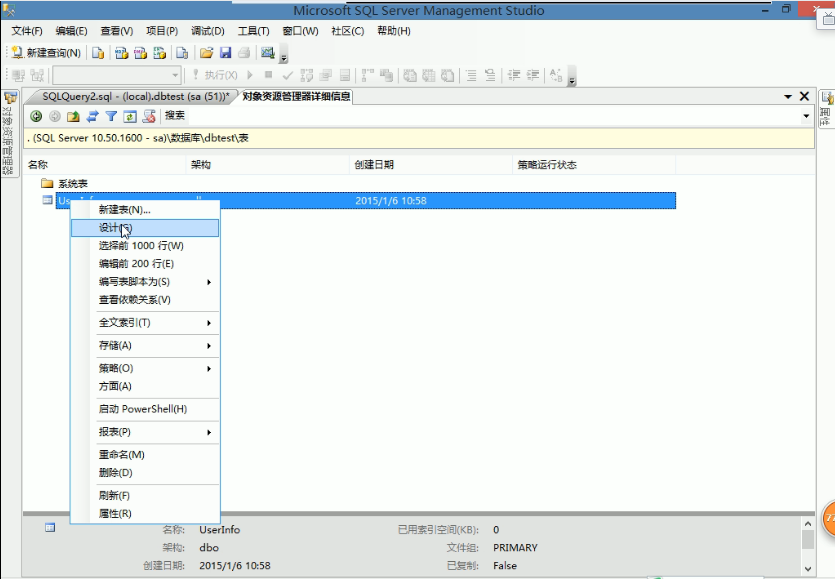Viewport: 835px width, 579px height.
Task: Click the Script with red cross icon
Action: click(x=149, y=116)
